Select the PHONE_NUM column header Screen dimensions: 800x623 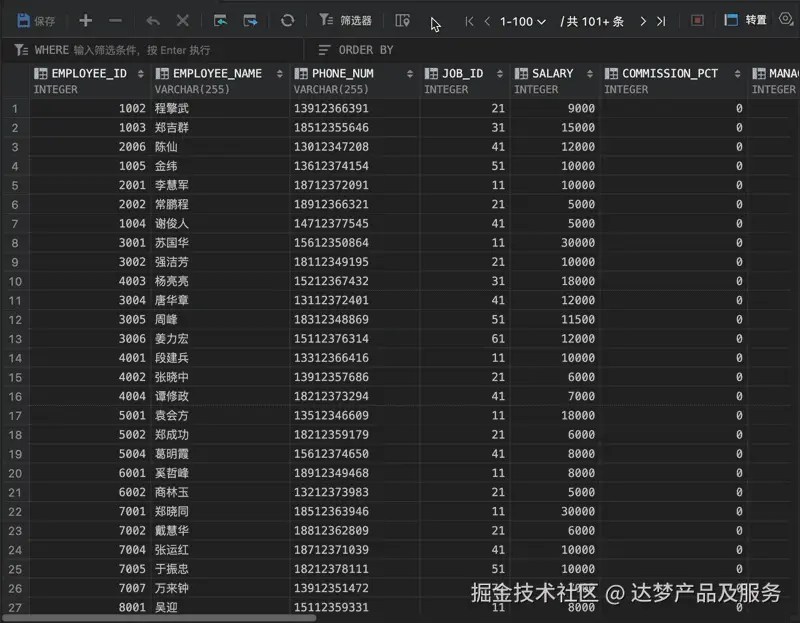[x=355, y=81]
